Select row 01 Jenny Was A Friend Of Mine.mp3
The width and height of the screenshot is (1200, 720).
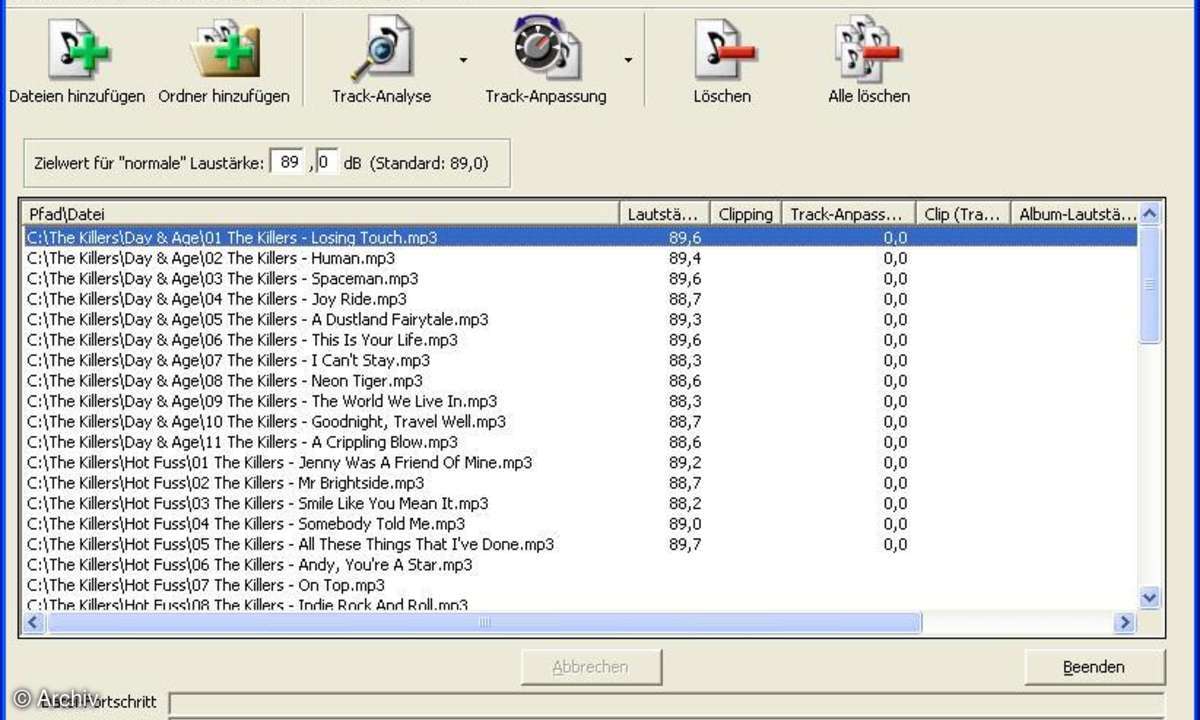[x=579, y=463]
